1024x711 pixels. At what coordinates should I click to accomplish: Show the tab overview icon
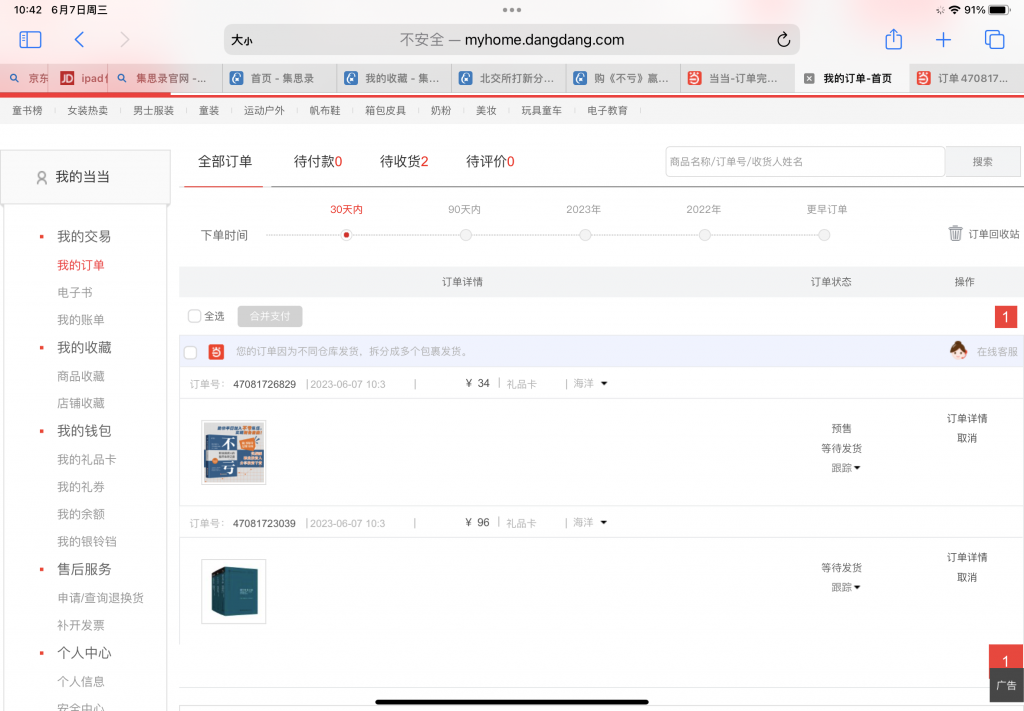point(994,40)
